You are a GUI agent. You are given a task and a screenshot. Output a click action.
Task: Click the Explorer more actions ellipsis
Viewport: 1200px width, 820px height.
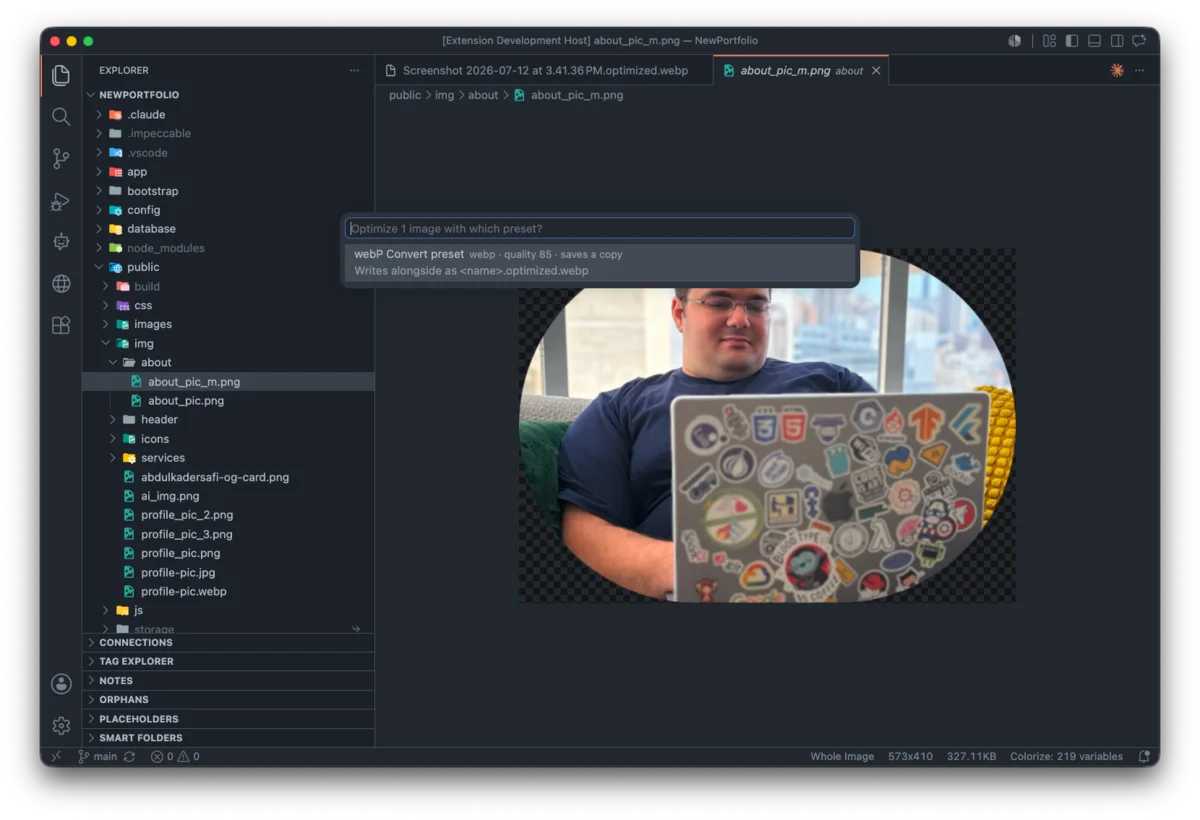(354, 71)
